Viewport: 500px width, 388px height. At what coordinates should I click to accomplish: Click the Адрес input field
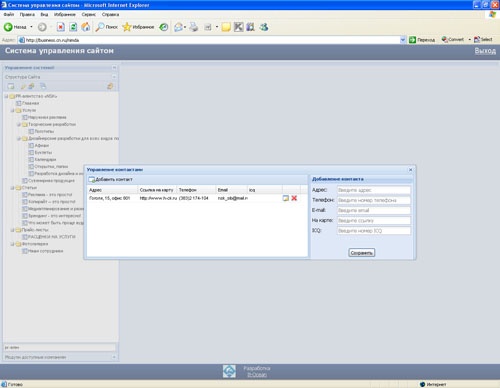374,190
